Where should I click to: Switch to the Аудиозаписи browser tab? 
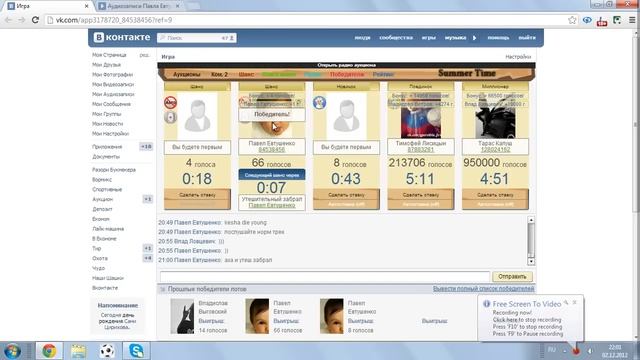click(x=139, y=6)
